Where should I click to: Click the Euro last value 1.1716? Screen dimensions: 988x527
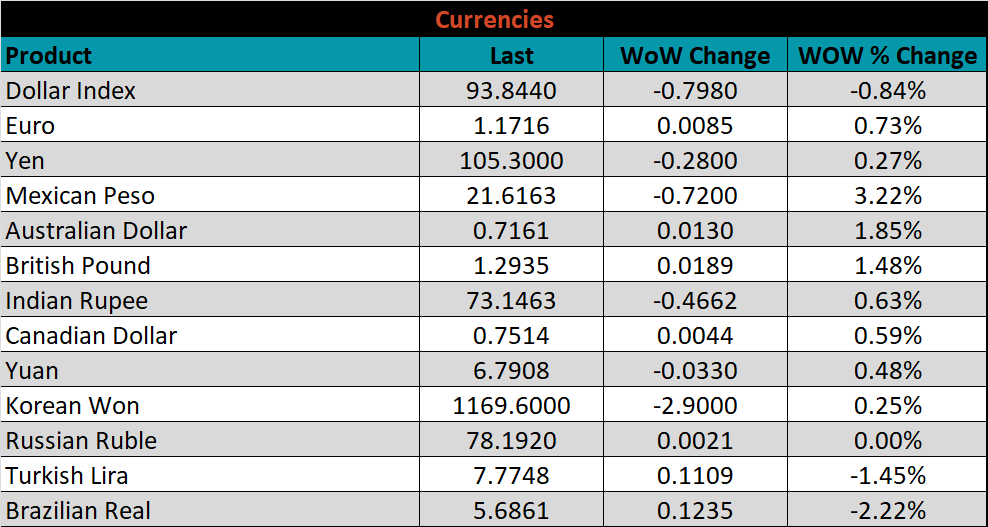click(x=511, y=126)
